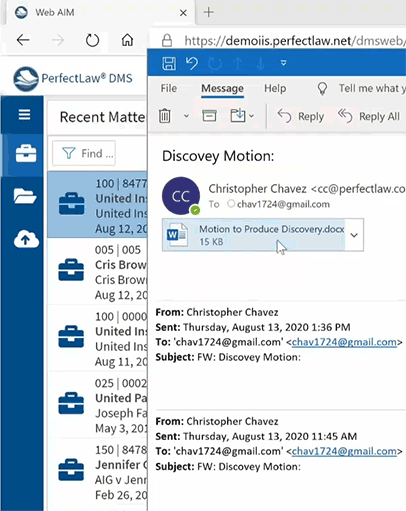Click recipient chav1724@gmail.com in To line
The height and width of the screenshot is (511, 406).
click(x=283, y=204)
